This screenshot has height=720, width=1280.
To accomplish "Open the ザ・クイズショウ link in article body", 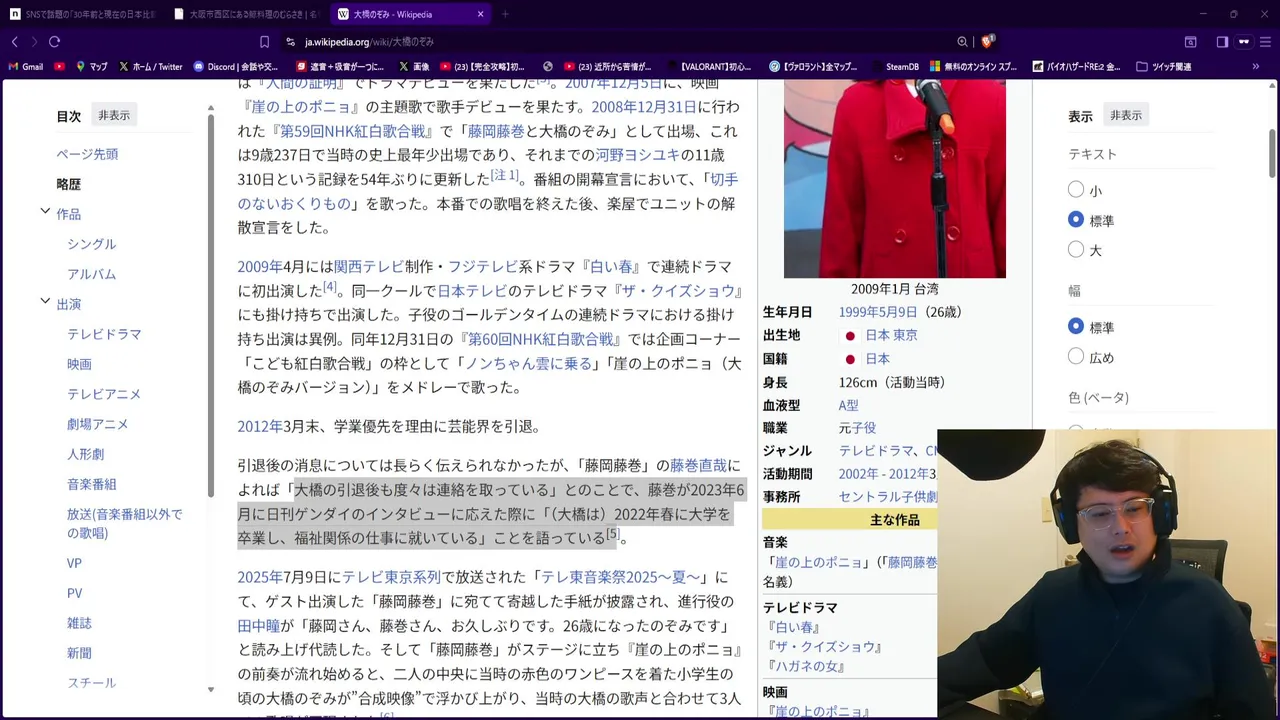I will point(678,291).
